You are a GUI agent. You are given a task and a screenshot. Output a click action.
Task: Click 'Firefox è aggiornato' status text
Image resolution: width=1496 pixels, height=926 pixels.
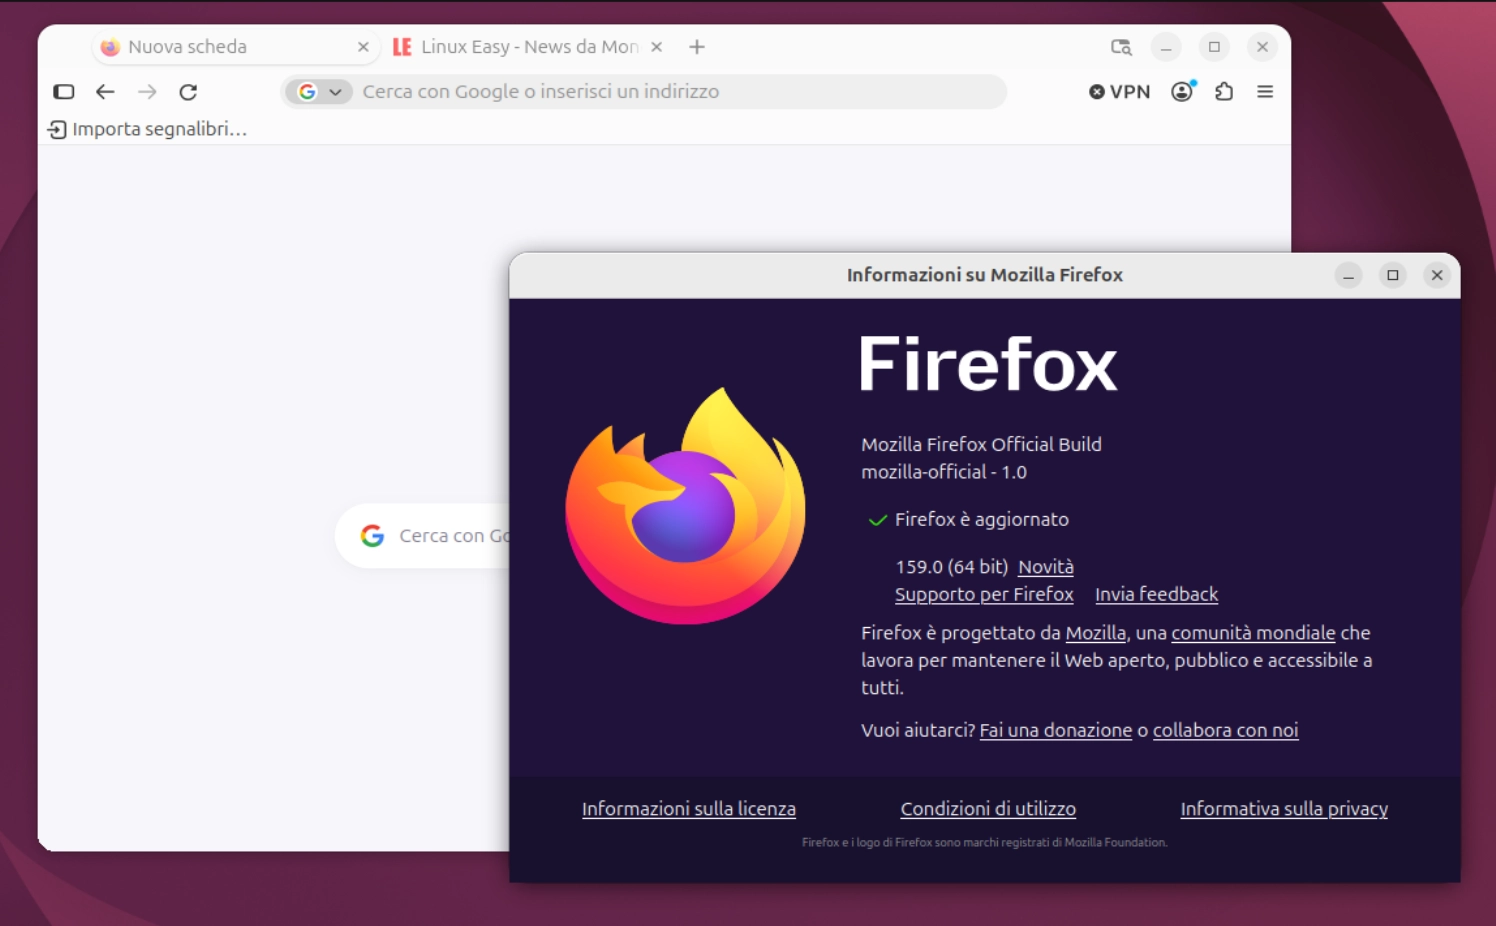point(982,520)
